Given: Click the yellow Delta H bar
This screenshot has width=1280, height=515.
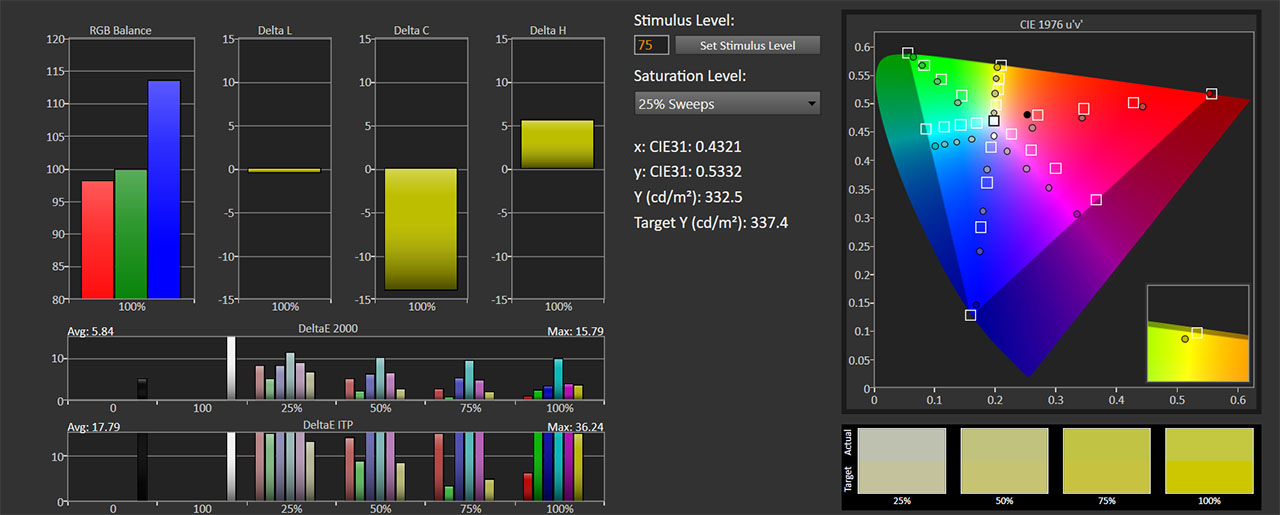Looking at the screenshot, I should coord(558,144).
